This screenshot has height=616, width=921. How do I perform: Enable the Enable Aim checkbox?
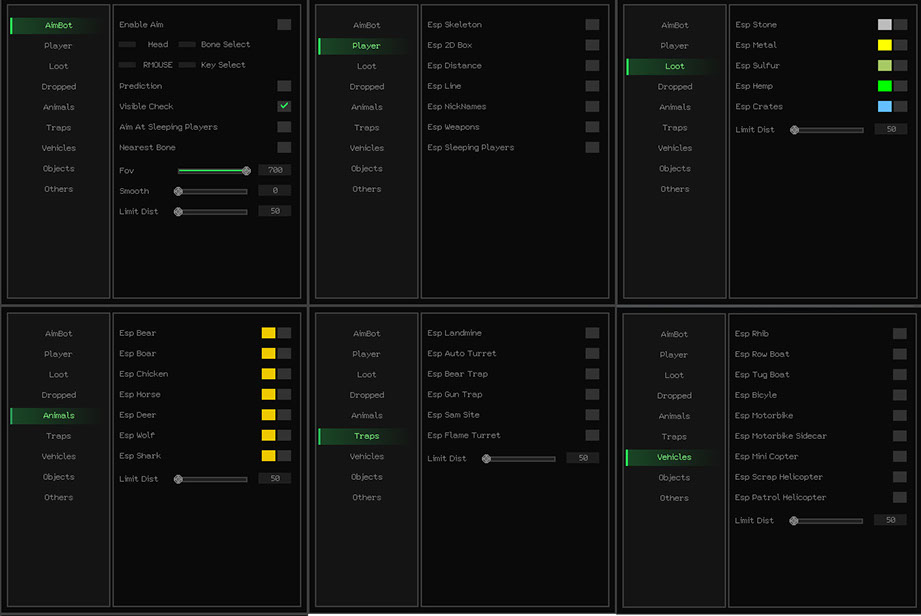click(284, 24)
